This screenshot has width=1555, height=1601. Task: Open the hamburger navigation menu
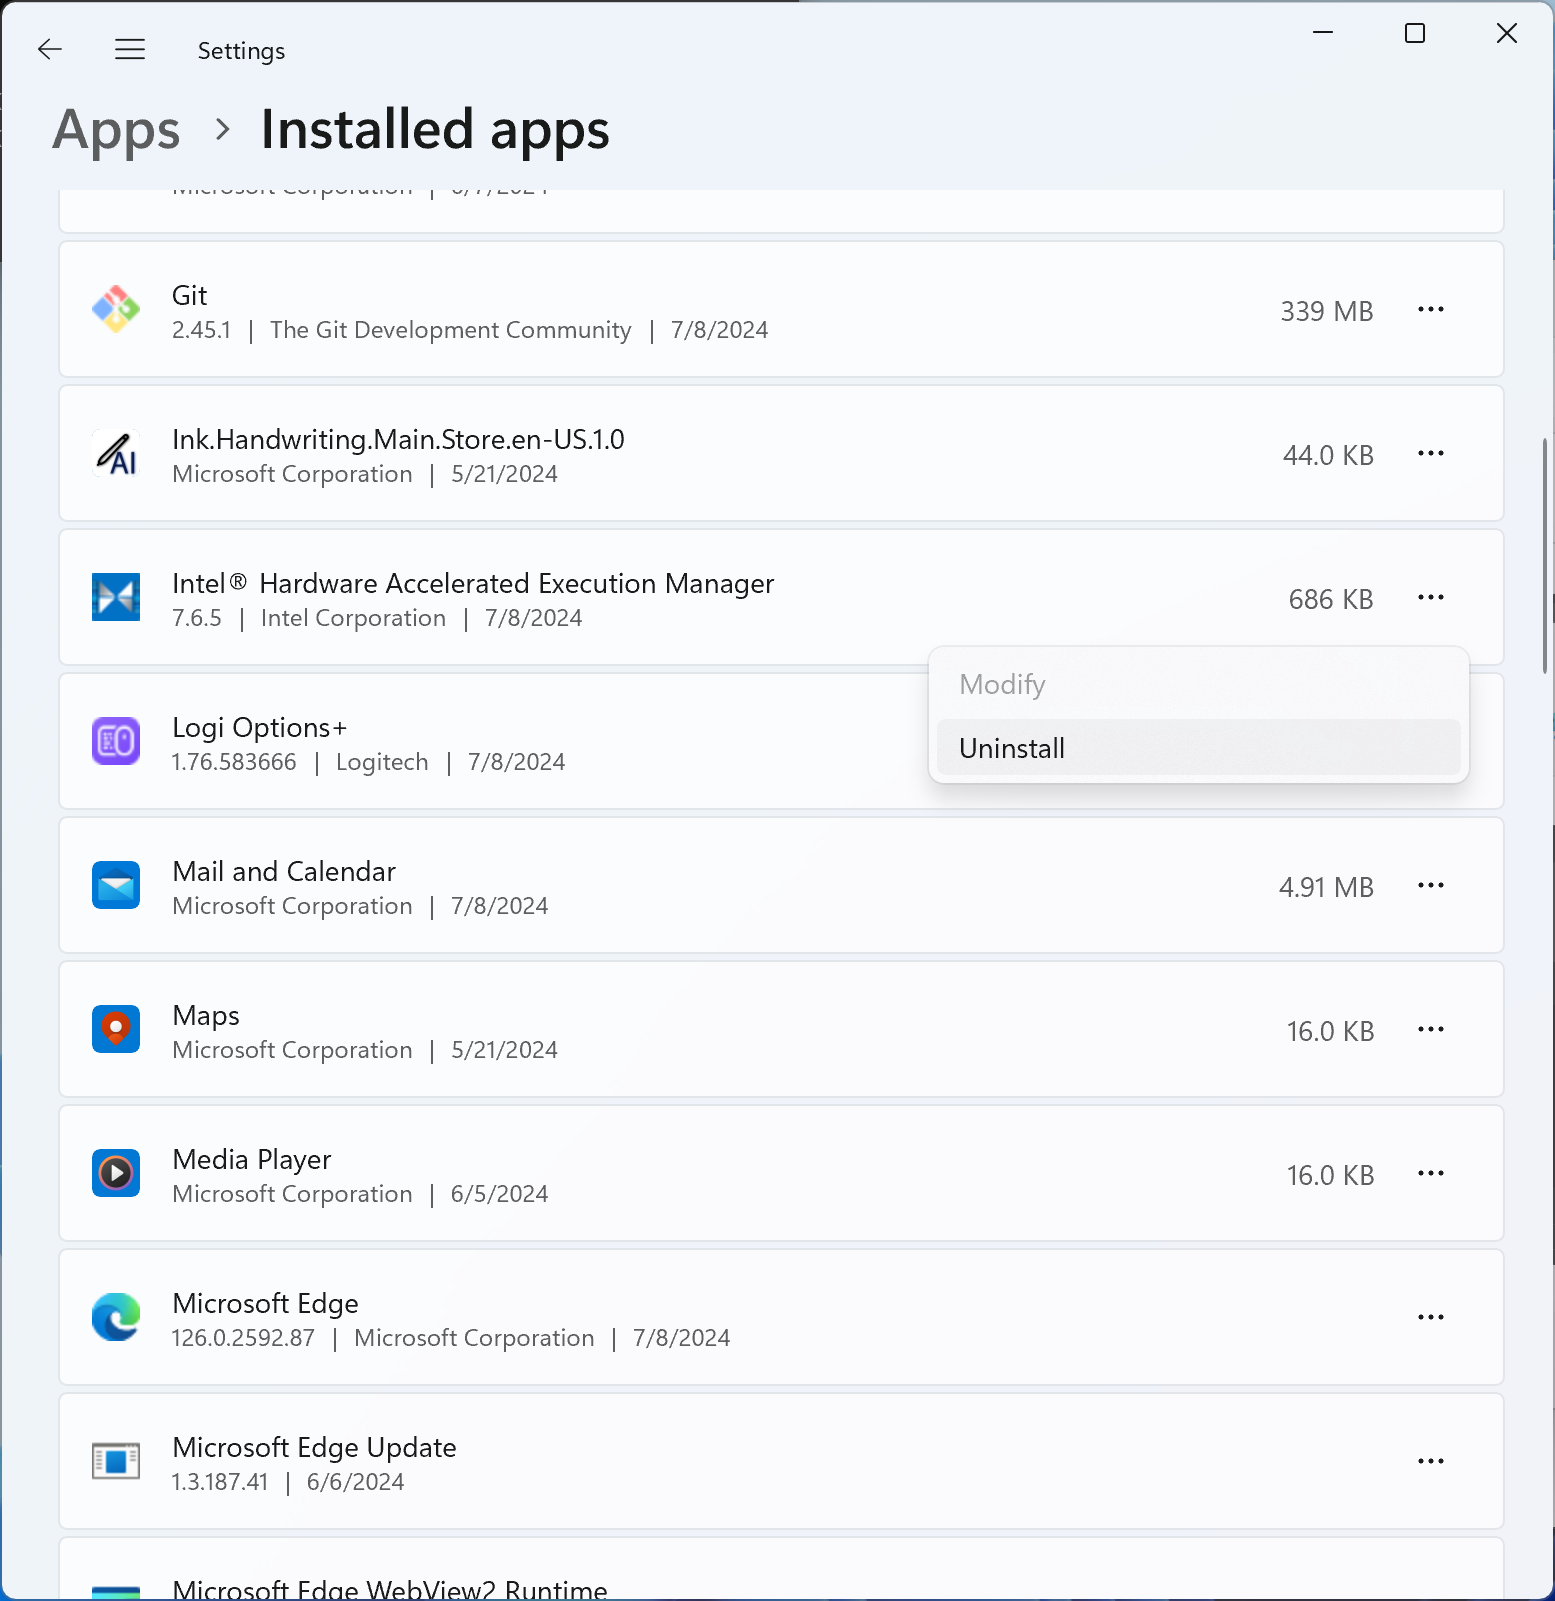coord(130,49)
